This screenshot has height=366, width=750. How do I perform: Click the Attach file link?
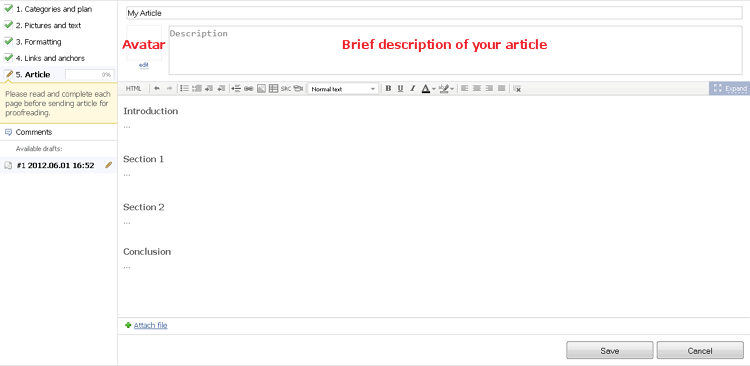(151, 325)
